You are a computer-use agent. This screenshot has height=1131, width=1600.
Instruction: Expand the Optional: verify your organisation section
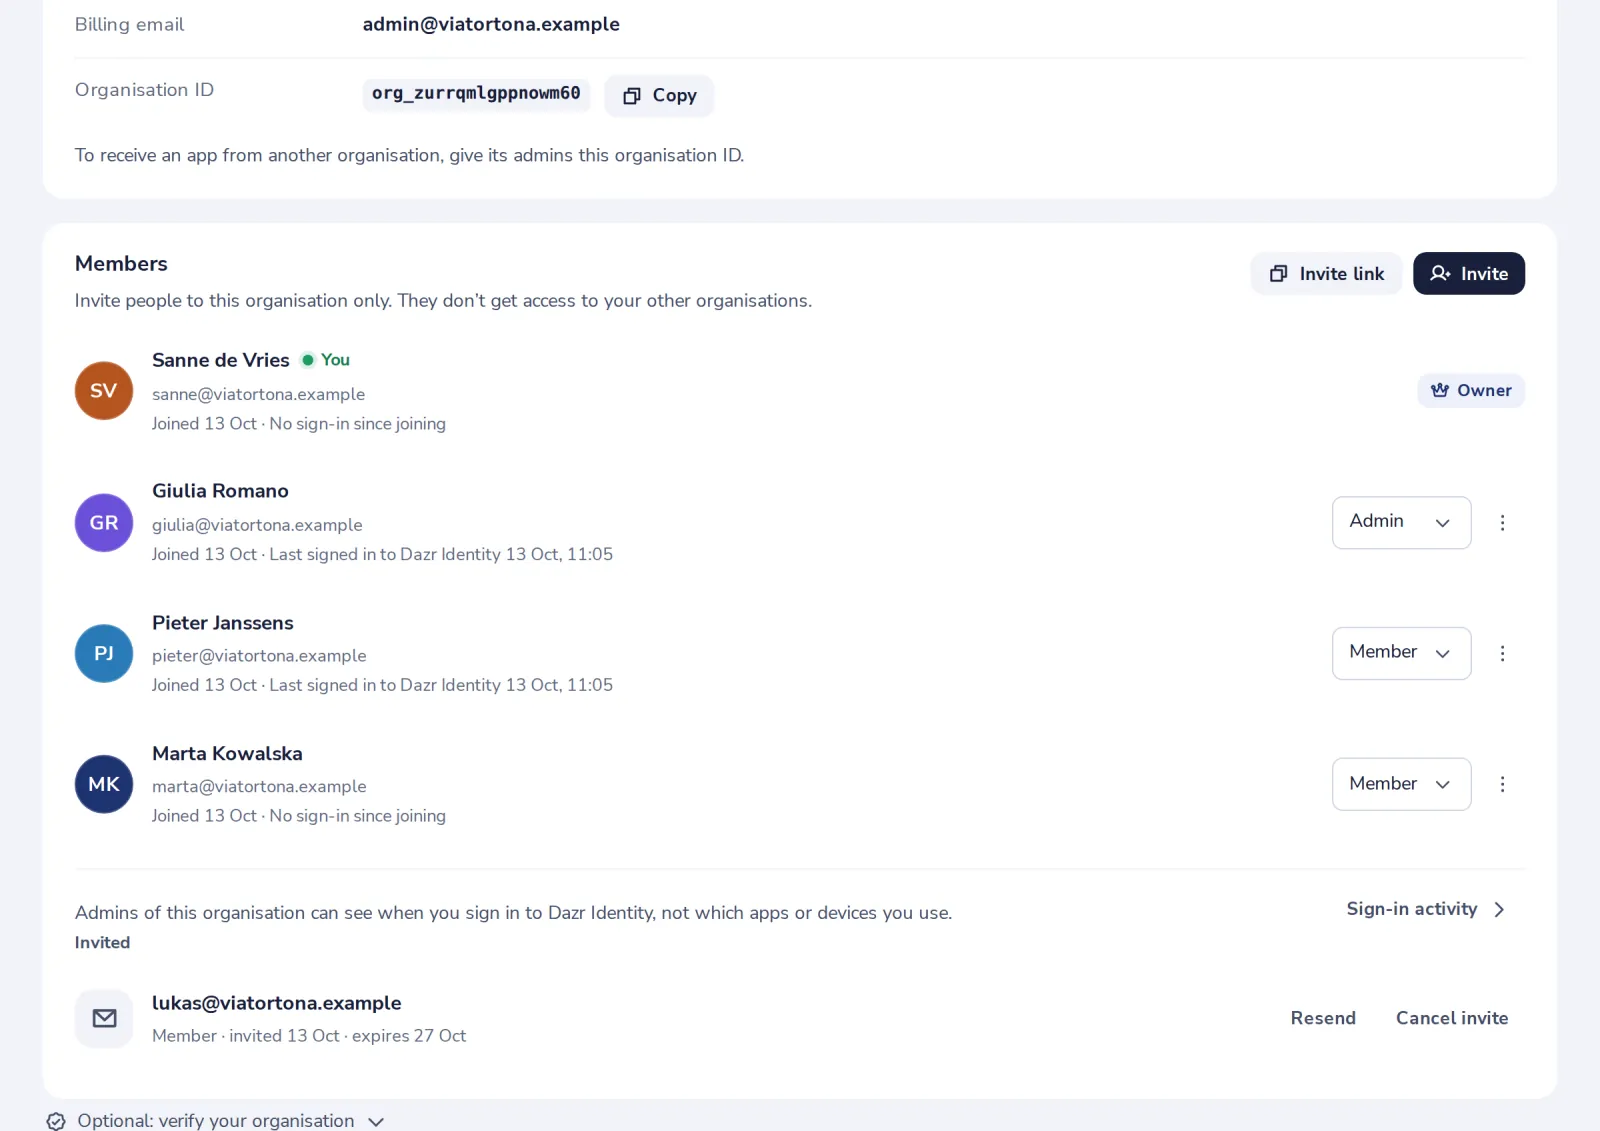coord(216,1121)
